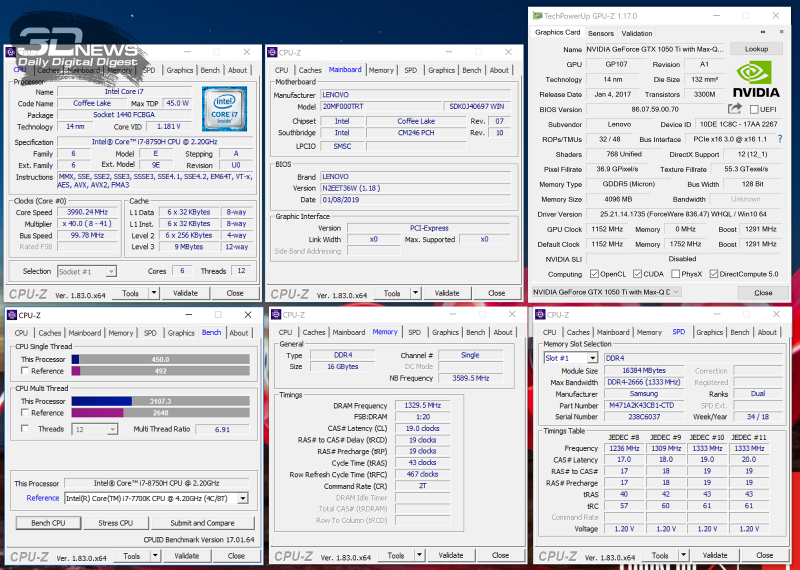Open SPD tab in Memory window
Image resolution: width=800 pixels, height=570 pixels.
[414, 332]
